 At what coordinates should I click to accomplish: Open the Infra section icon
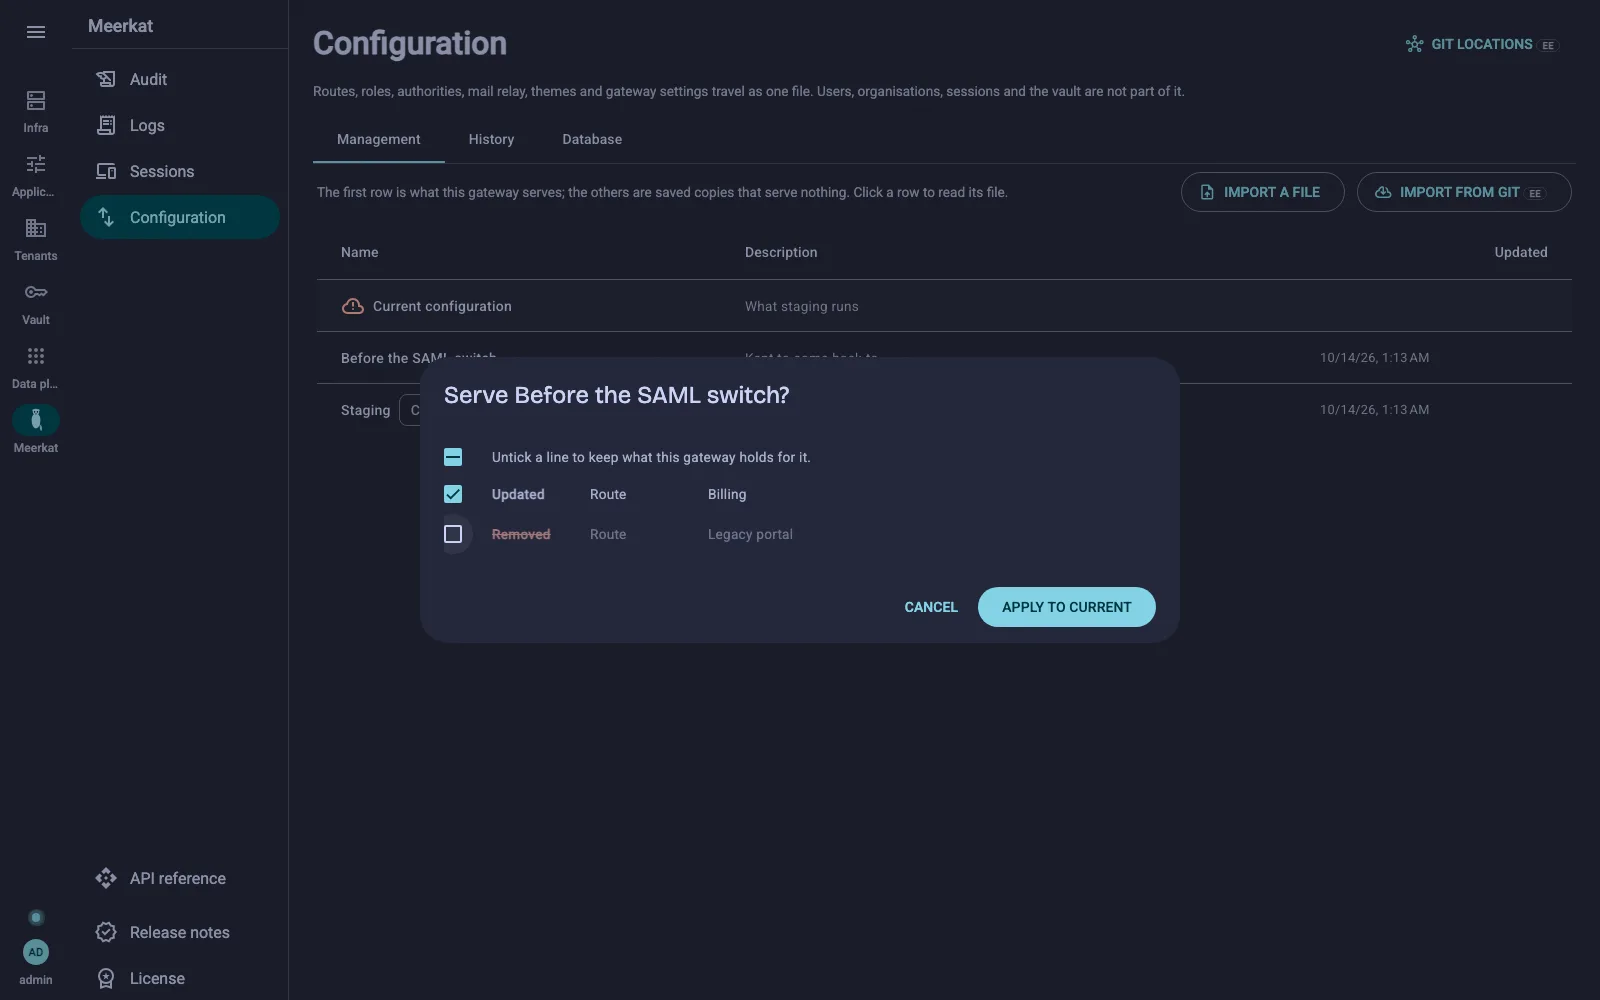pos(36,100)
